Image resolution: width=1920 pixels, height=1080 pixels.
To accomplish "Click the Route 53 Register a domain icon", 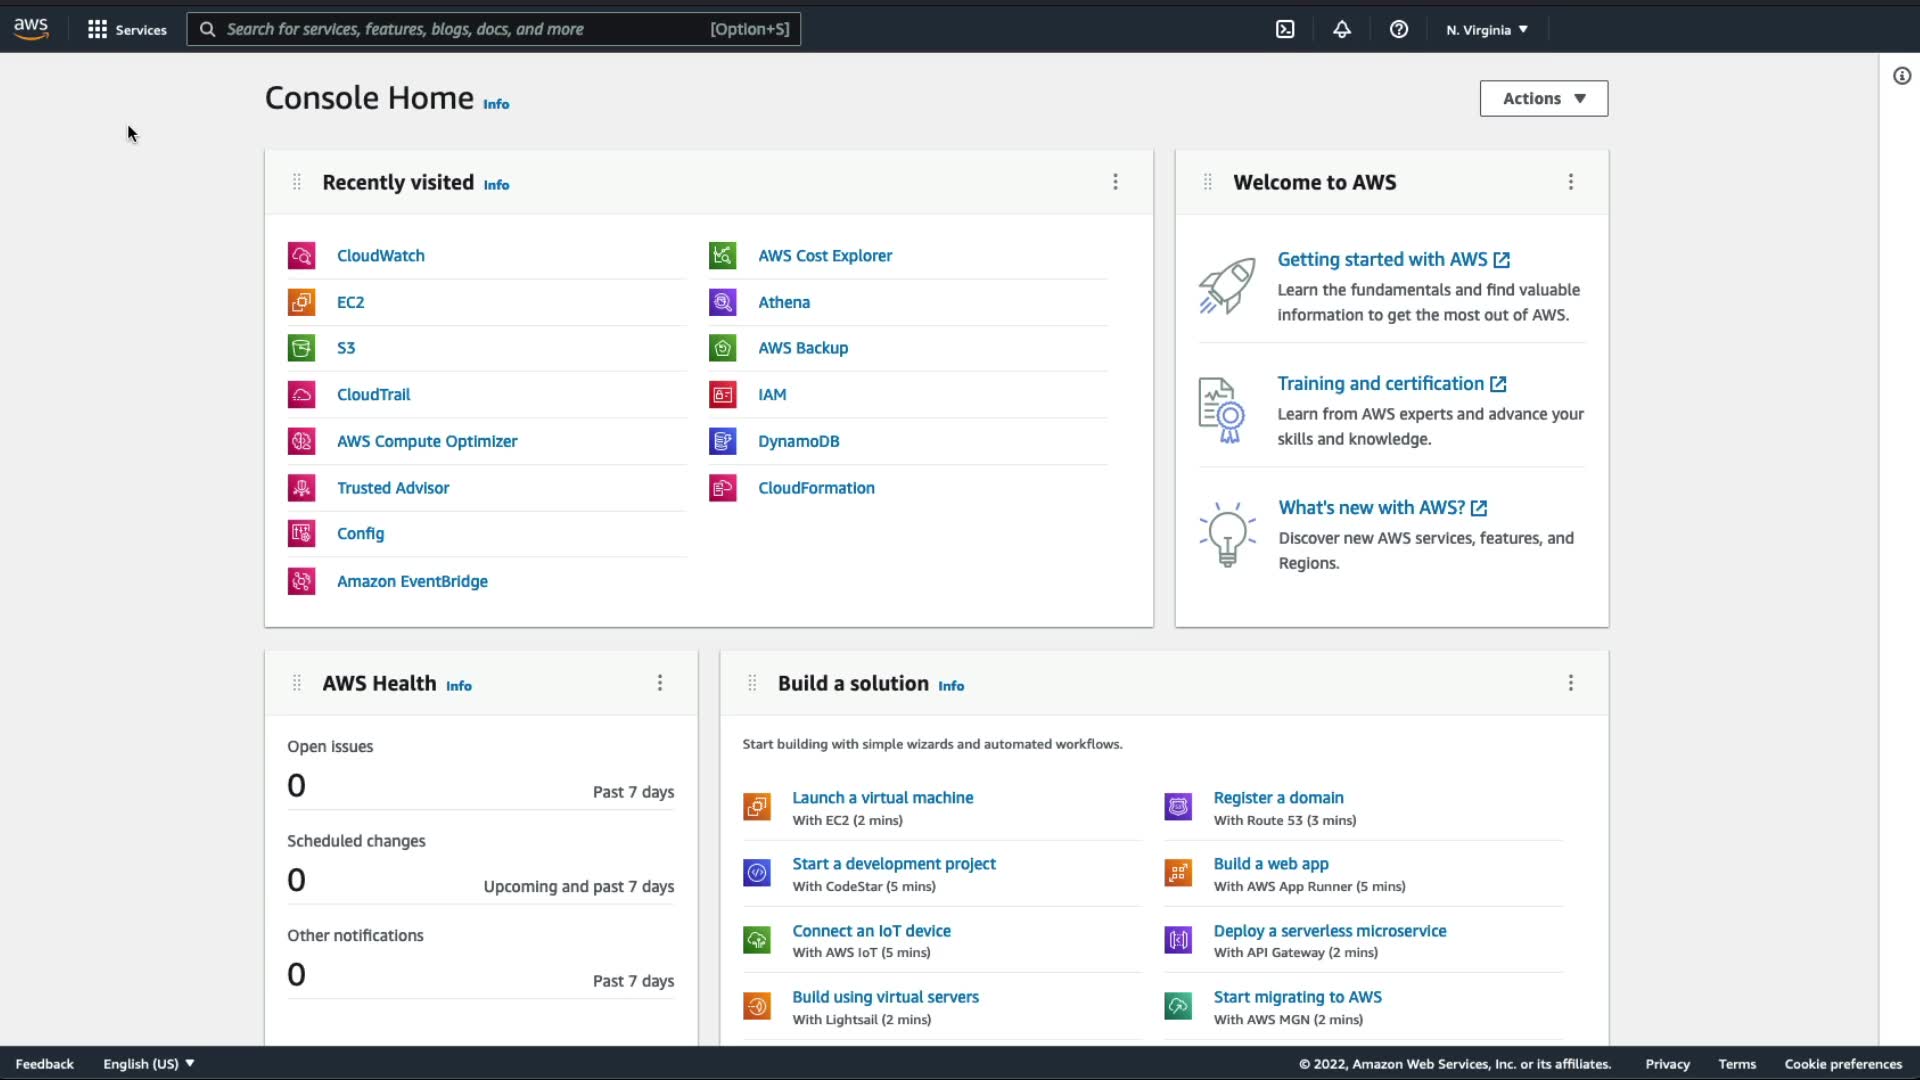I will coord(1178,807).
